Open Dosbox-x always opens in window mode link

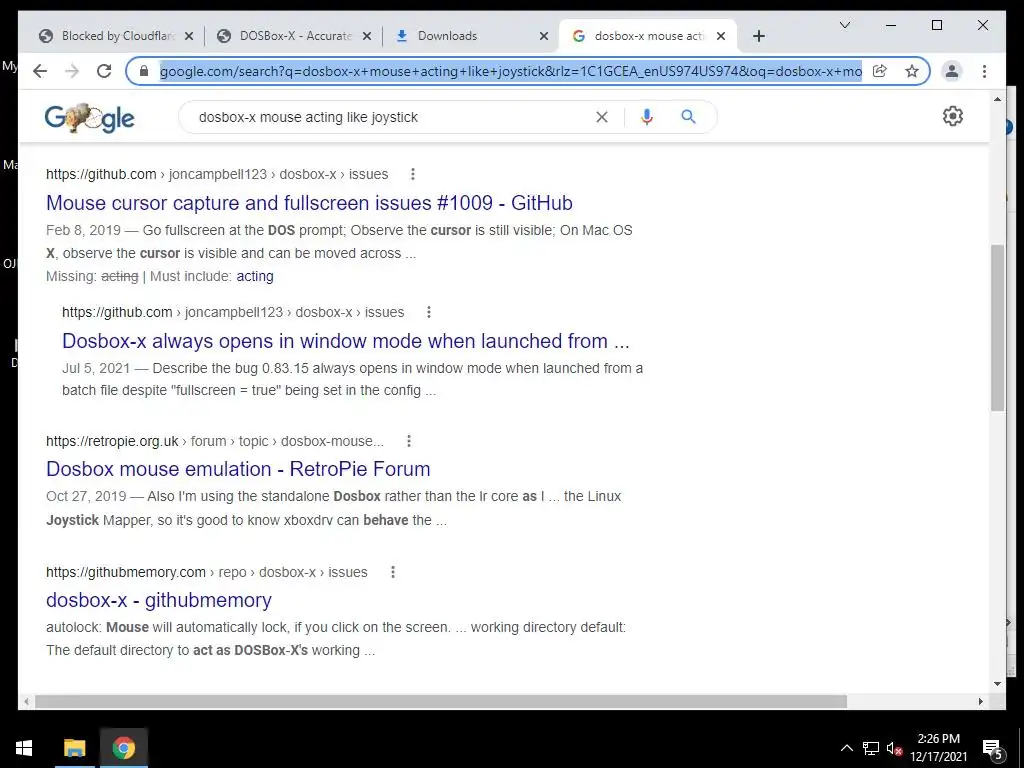click(x=345, y=341)
